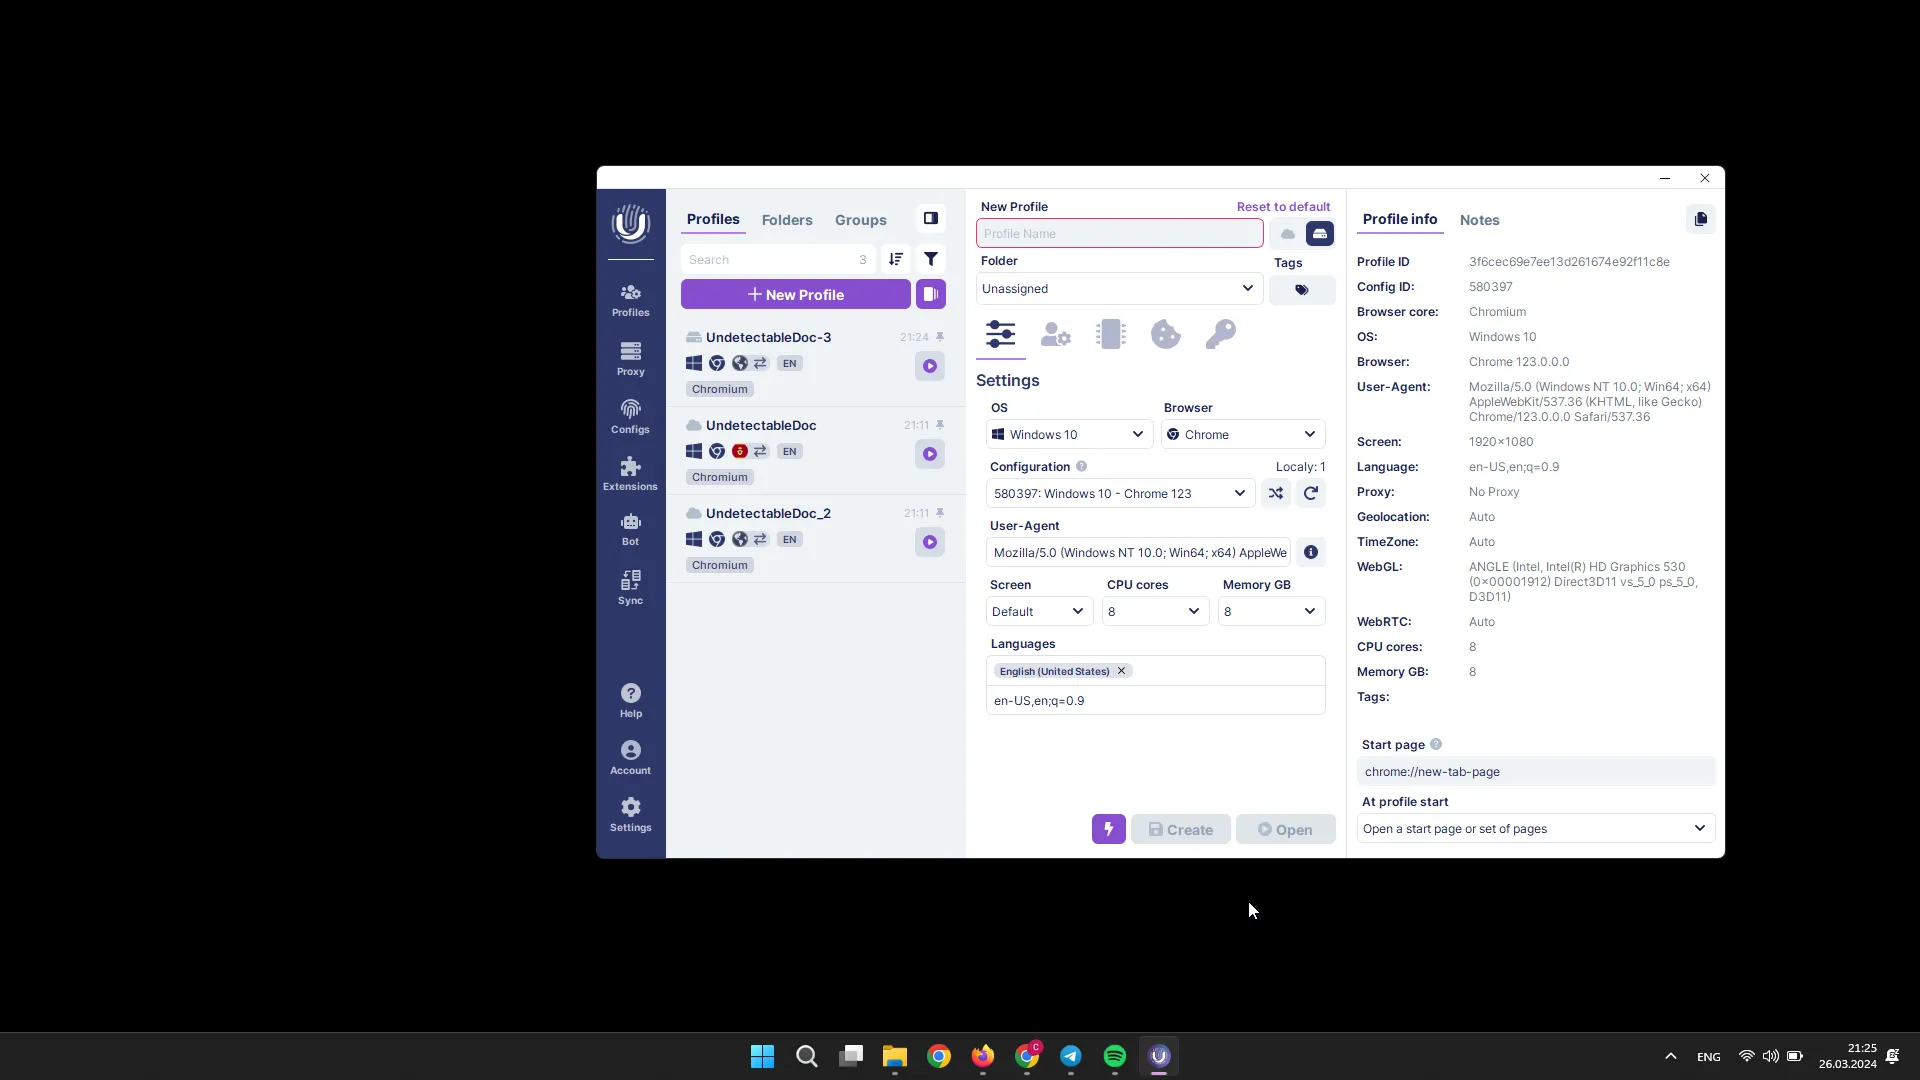Copy profile info with clipboard icon
The width and height of the screenshot is (1920, 1080).
pyautogui.click(x=1701, y=219)
